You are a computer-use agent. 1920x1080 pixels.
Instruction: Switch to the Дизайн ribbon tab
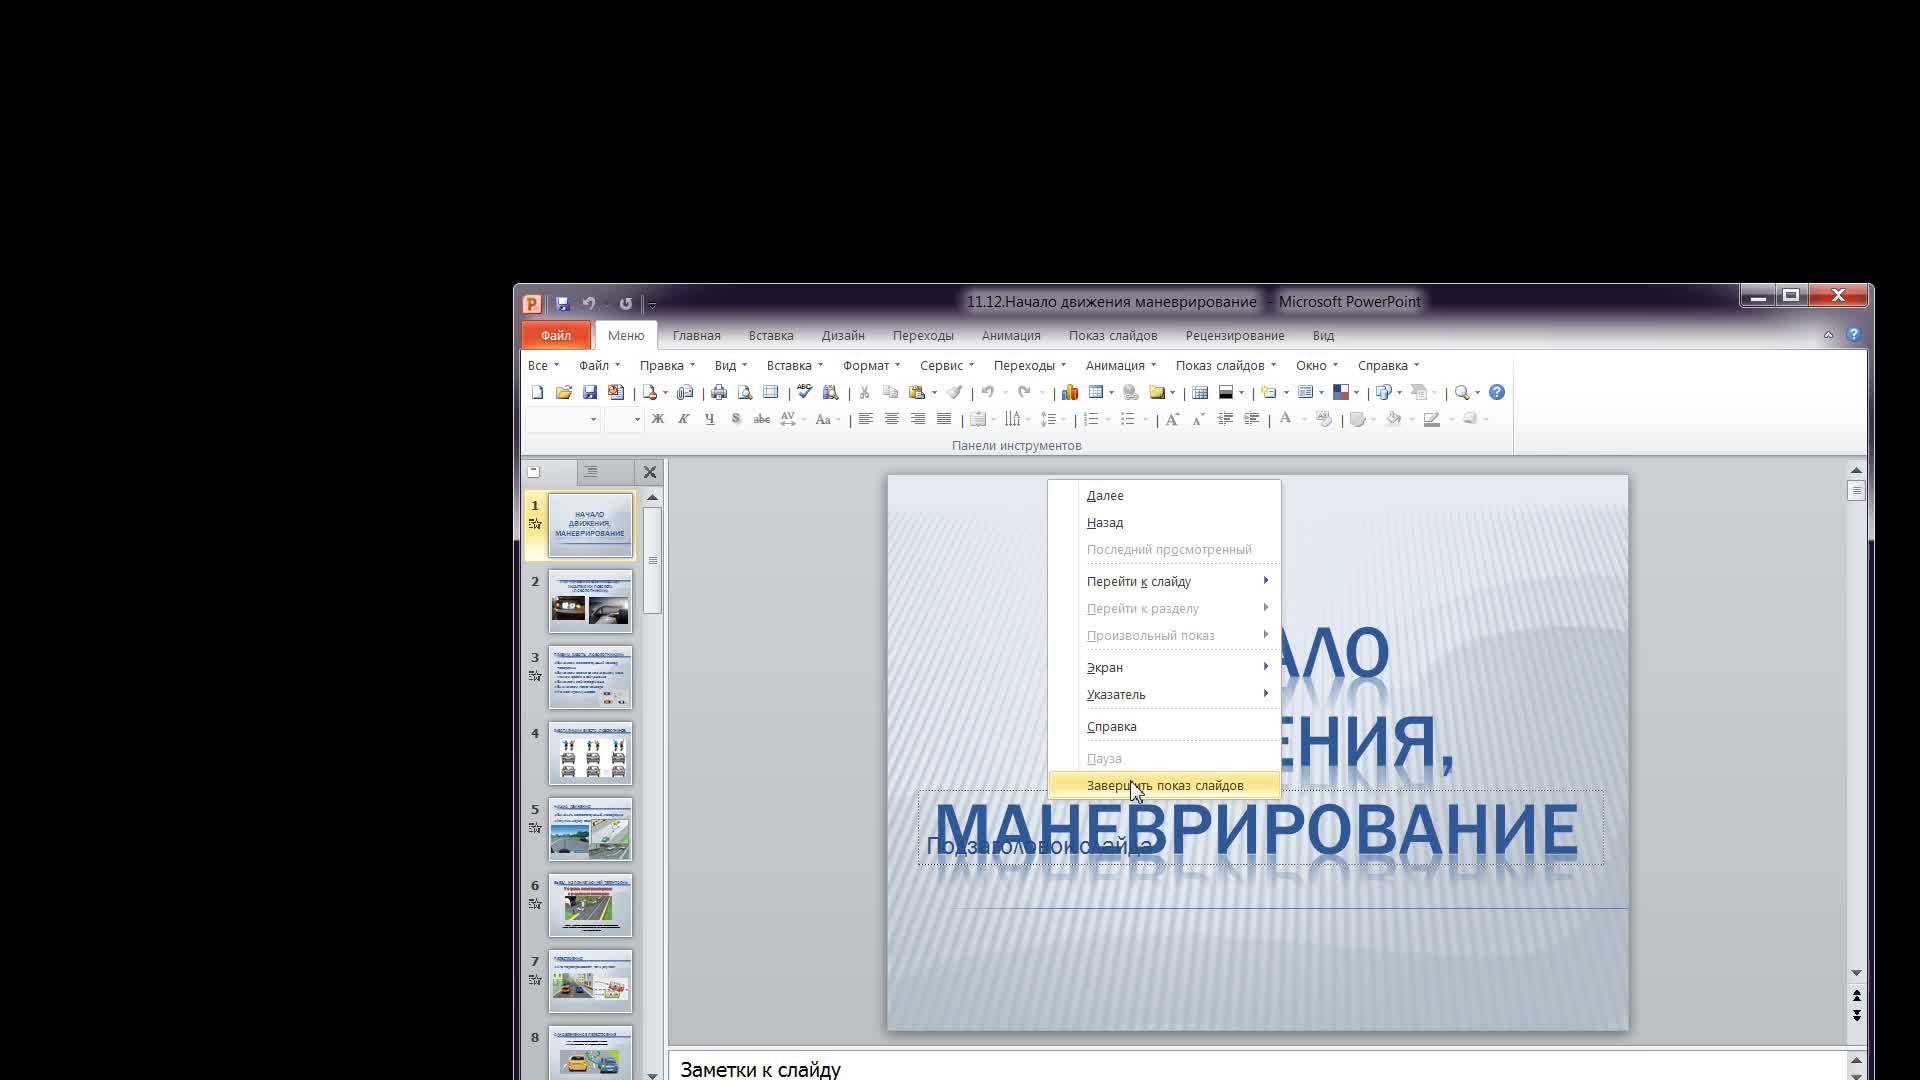pos(842,335)
